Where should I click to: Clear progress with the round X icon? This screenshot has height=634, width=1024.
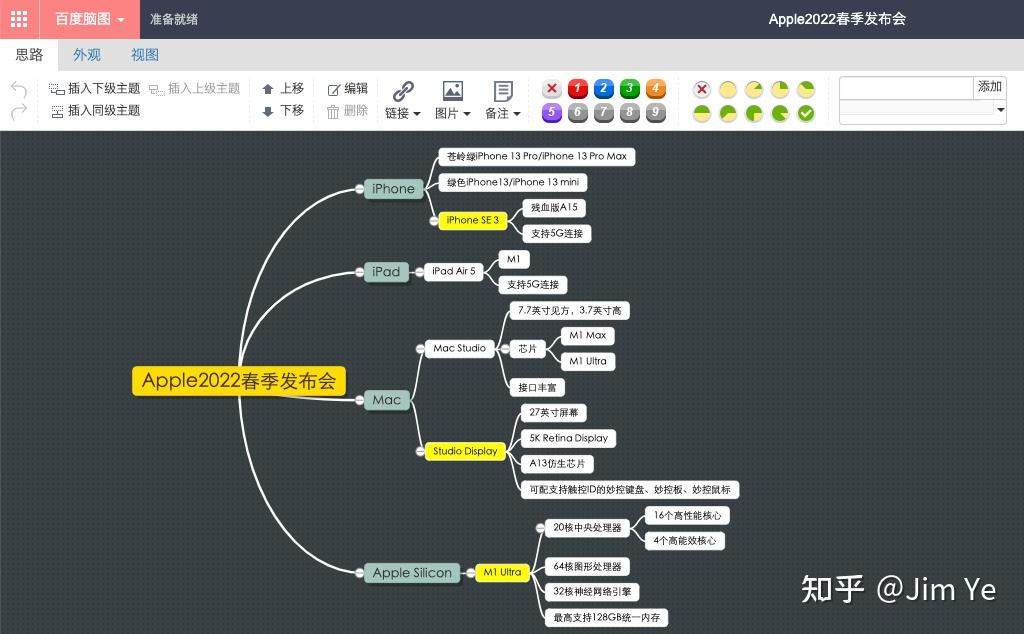click(702, 89)
